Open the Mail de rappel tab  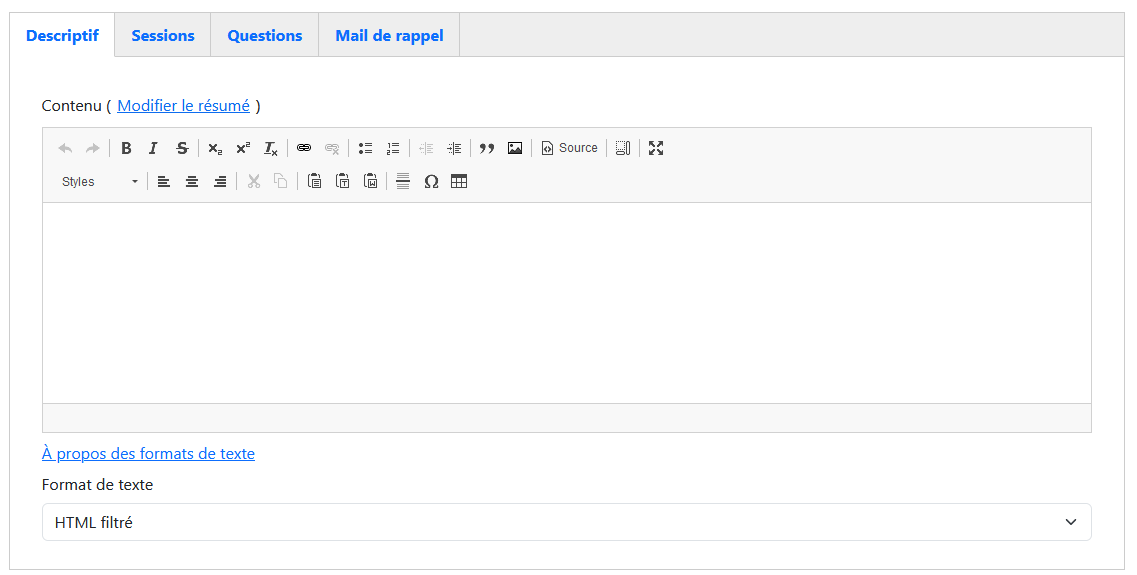tap(389, 36)
